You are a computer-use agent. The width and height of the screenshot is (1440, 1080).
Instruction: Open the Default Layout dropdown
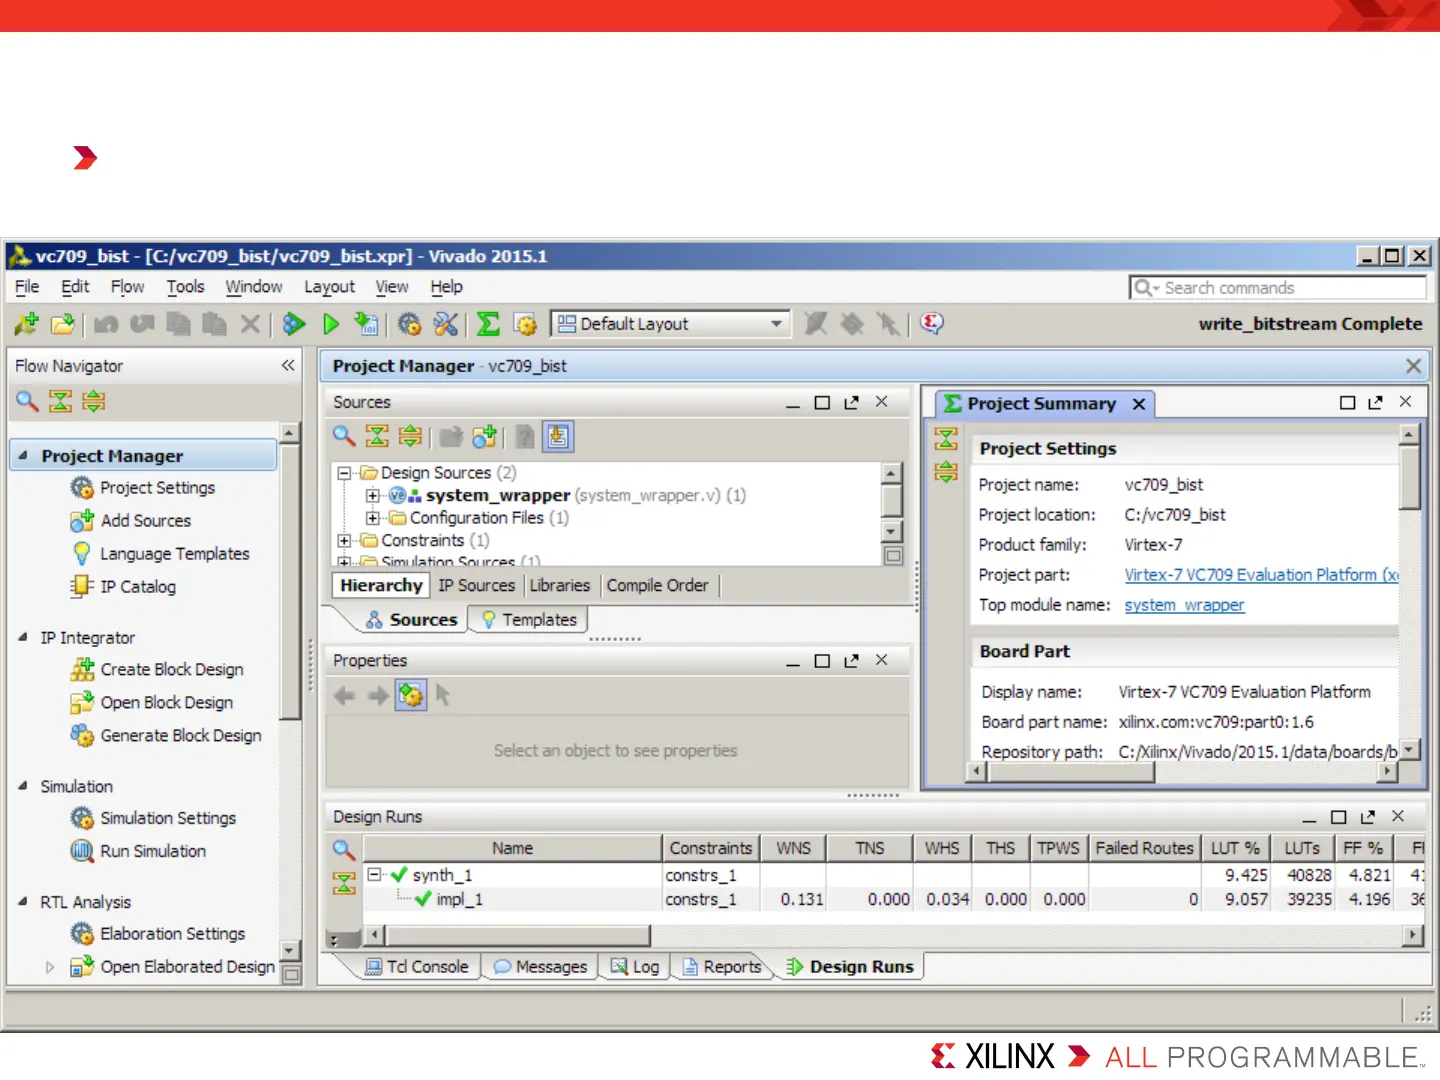coord(670,324)
